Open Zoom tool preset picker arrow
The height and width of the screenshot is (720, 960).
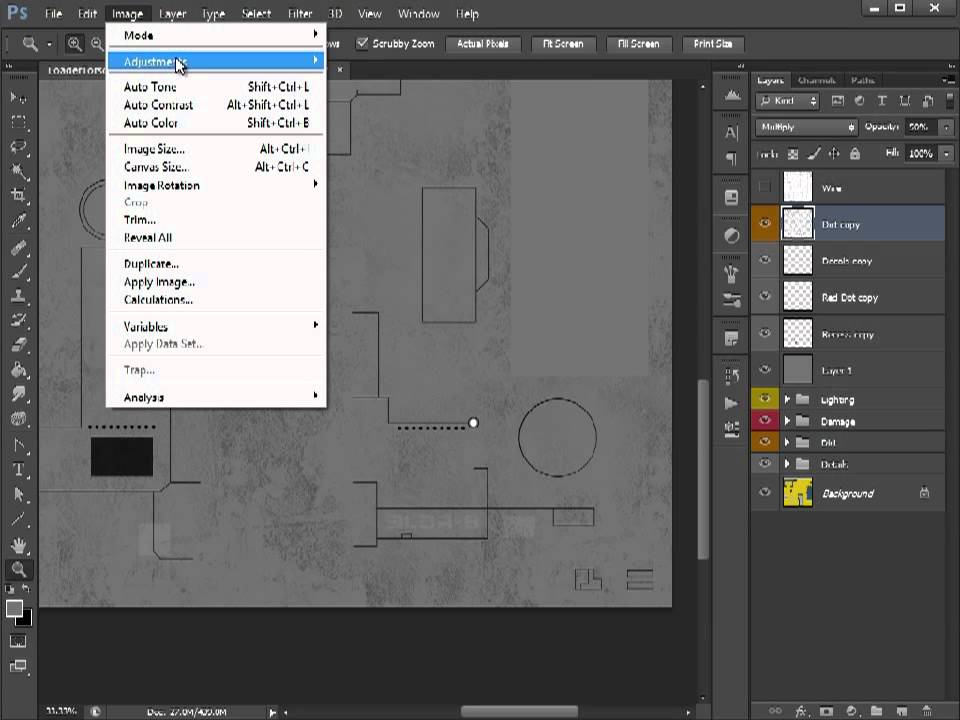point(50,44)
